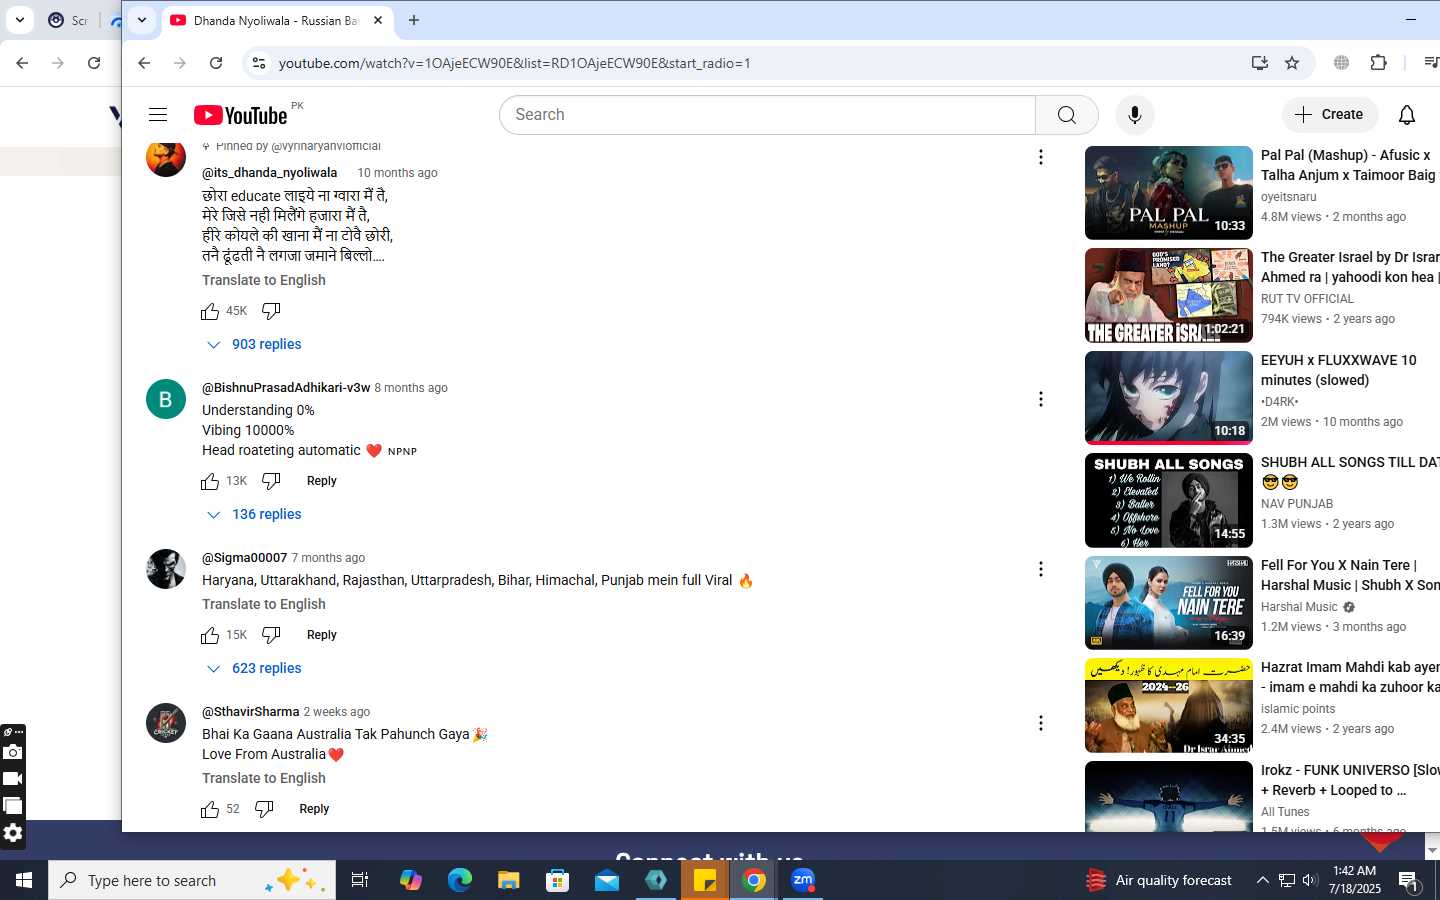This screenshot has width=1440, height=900.
Task: Open the Hazrat Imam Mahdi video thumbnail
Action: coord(1169,705)
